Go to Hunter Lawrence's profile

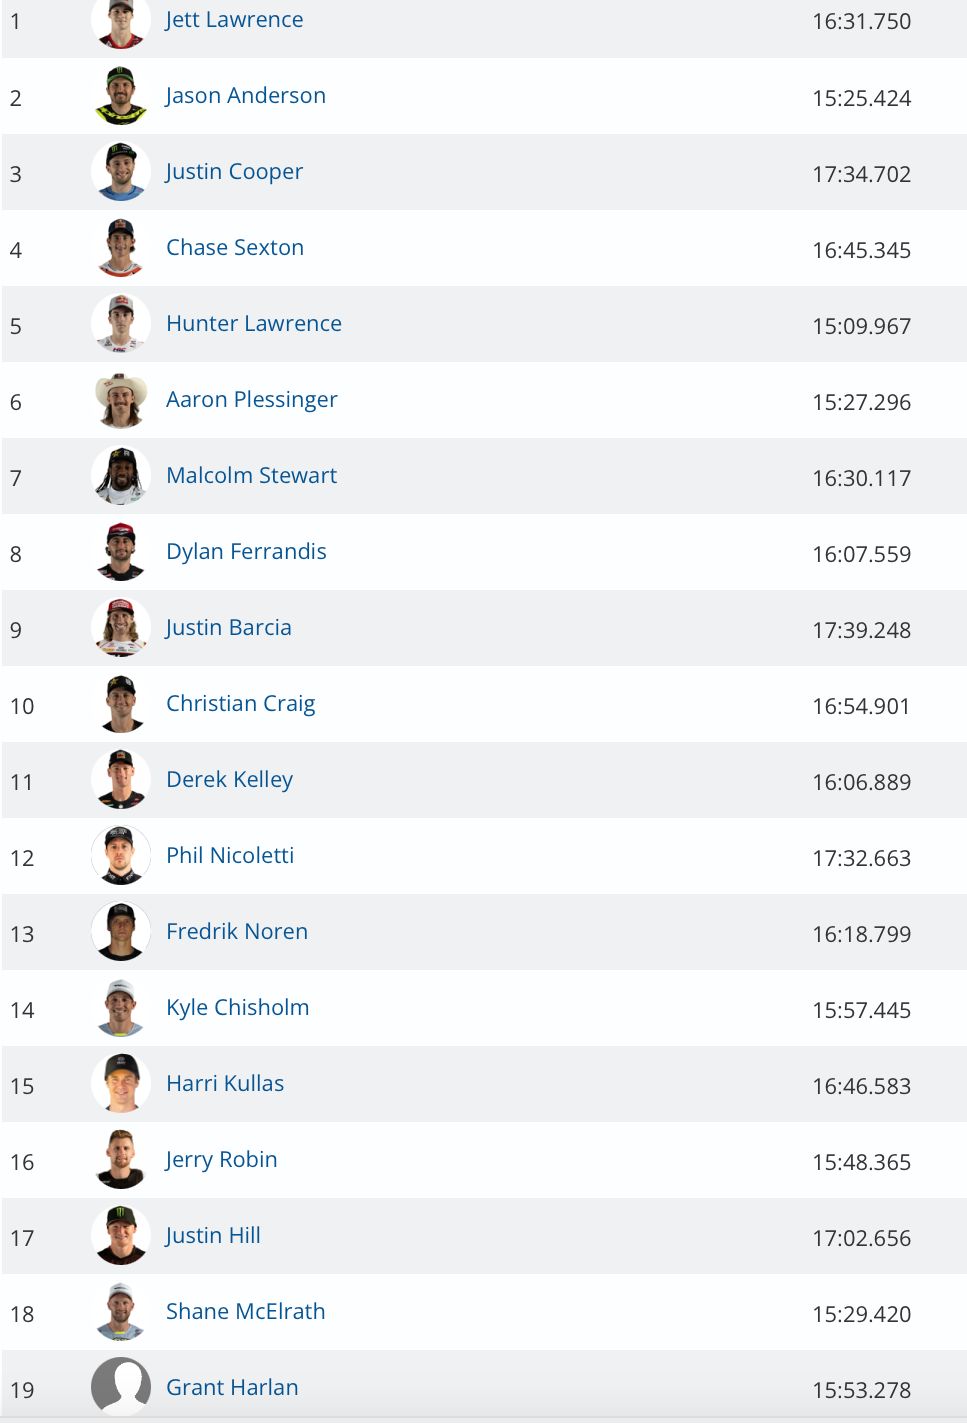[x=254, y=324]
